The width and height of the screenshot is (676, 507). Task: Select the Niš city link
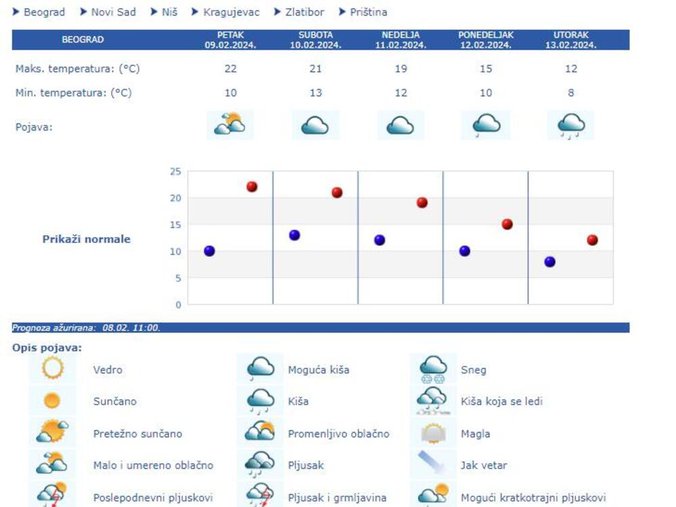[175, 12]
